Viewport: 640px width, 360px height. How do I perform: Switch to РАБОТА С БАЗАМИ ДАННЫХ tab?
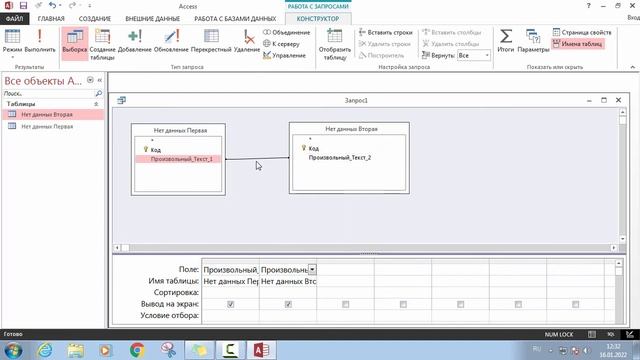click(x=235, y=19)
